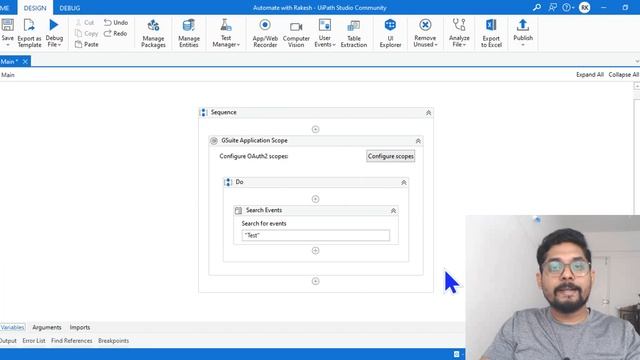Click Export to Excel icon
Viewport: 640px width, 360px height.
click(x=491, y=25)
